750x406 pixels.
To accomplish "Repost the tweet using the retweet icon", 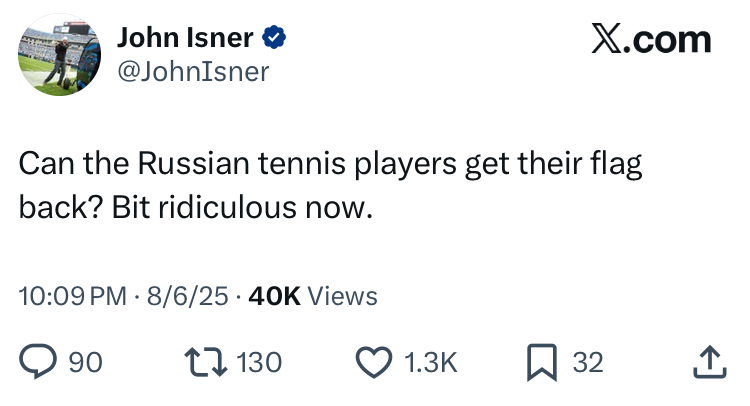I will click(x=205, y=361).
